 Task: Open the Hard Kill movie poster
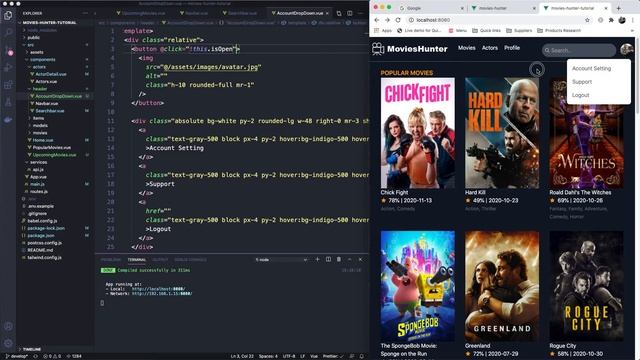tap(502, 133)
